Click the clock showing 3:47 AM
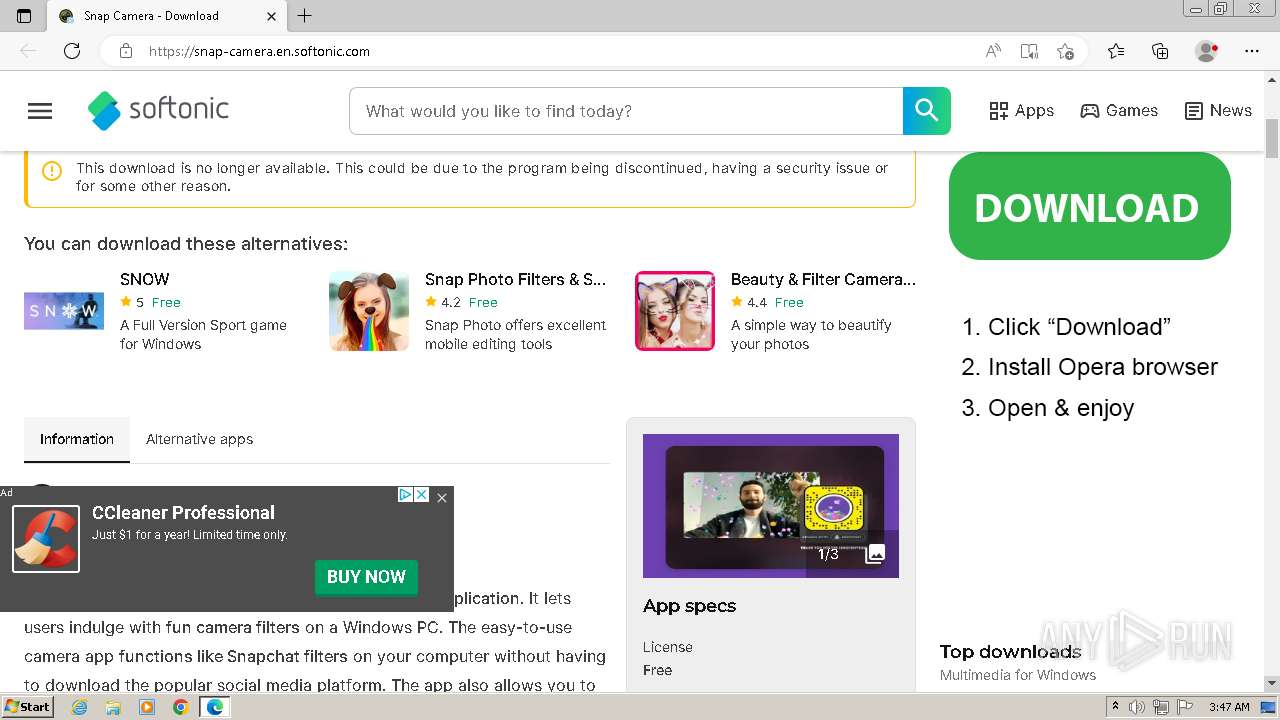This screenshot has height=720, width=1280. click(x=1229, y=707)
